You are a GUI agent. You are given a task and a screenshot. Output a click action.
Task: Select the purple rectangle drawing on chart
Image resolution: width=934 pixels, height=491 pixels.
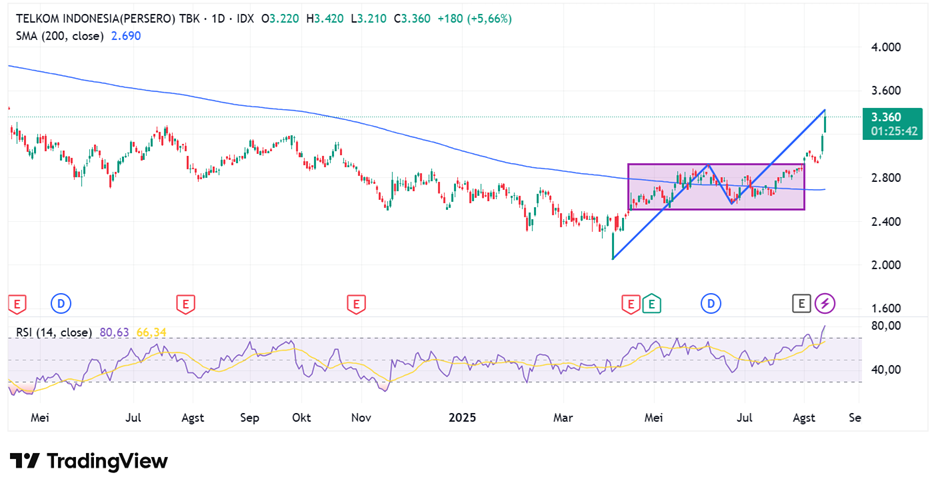click(x=716, y=165)
